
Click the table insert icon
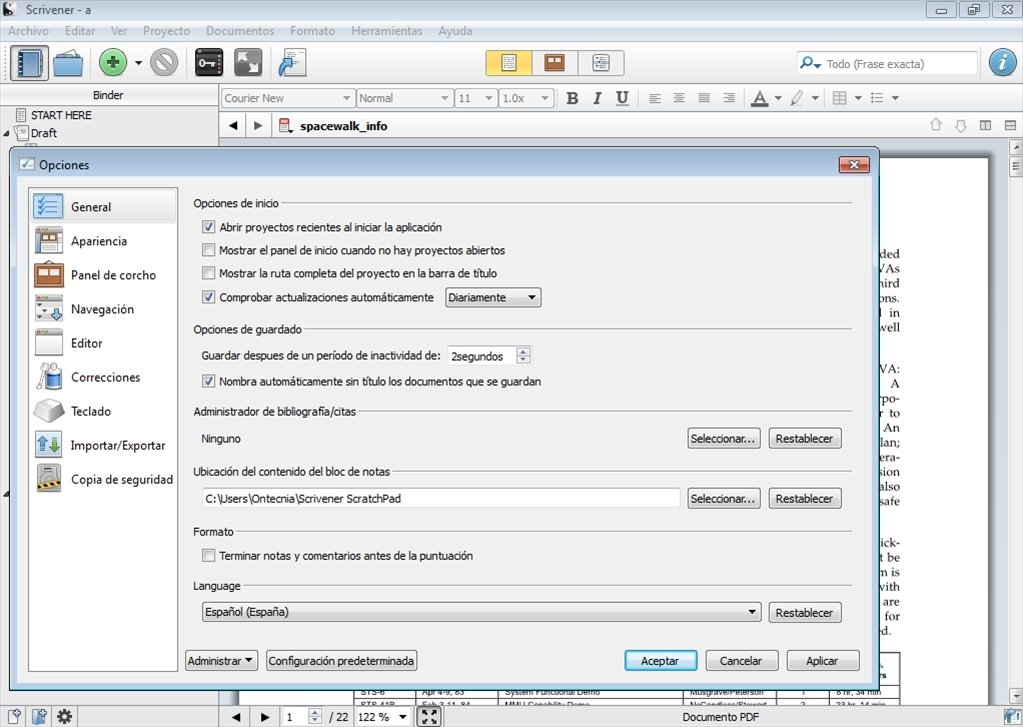click(840, 98)
